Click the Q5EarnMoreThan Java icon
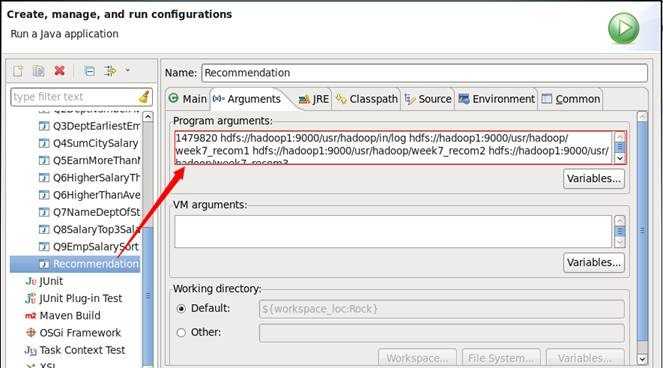The width and height of the screenshot is (663, 368). point(44,161)
